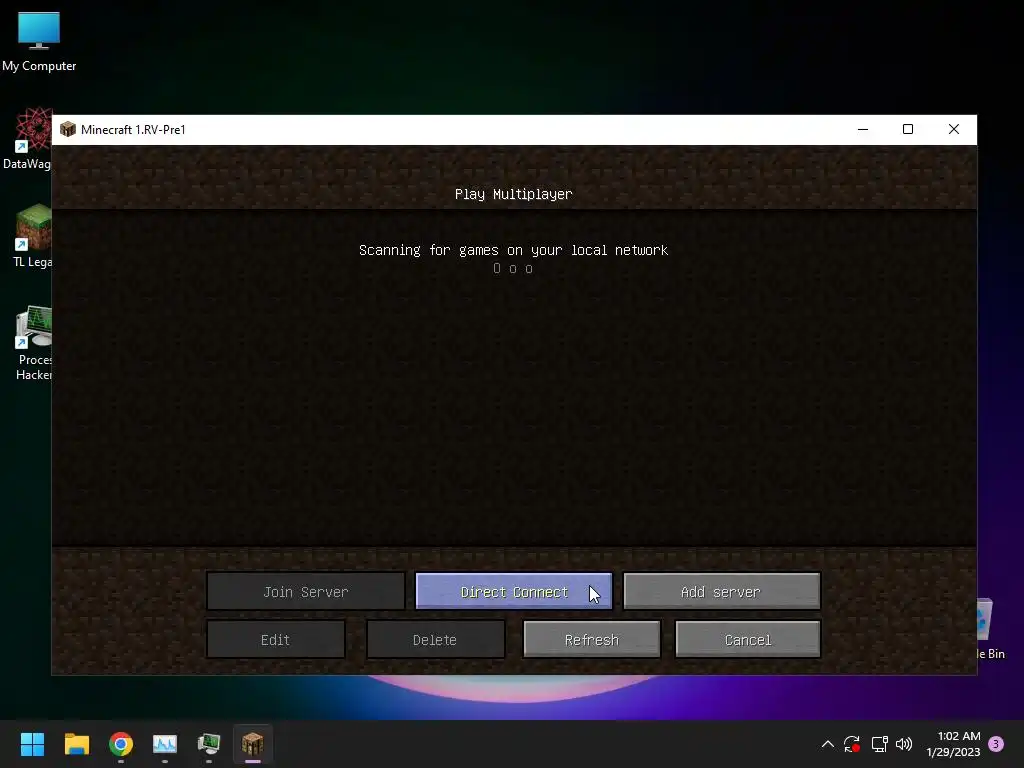
Task: Open the performance graph taskbar app
Action: click(x=165, y=744)
